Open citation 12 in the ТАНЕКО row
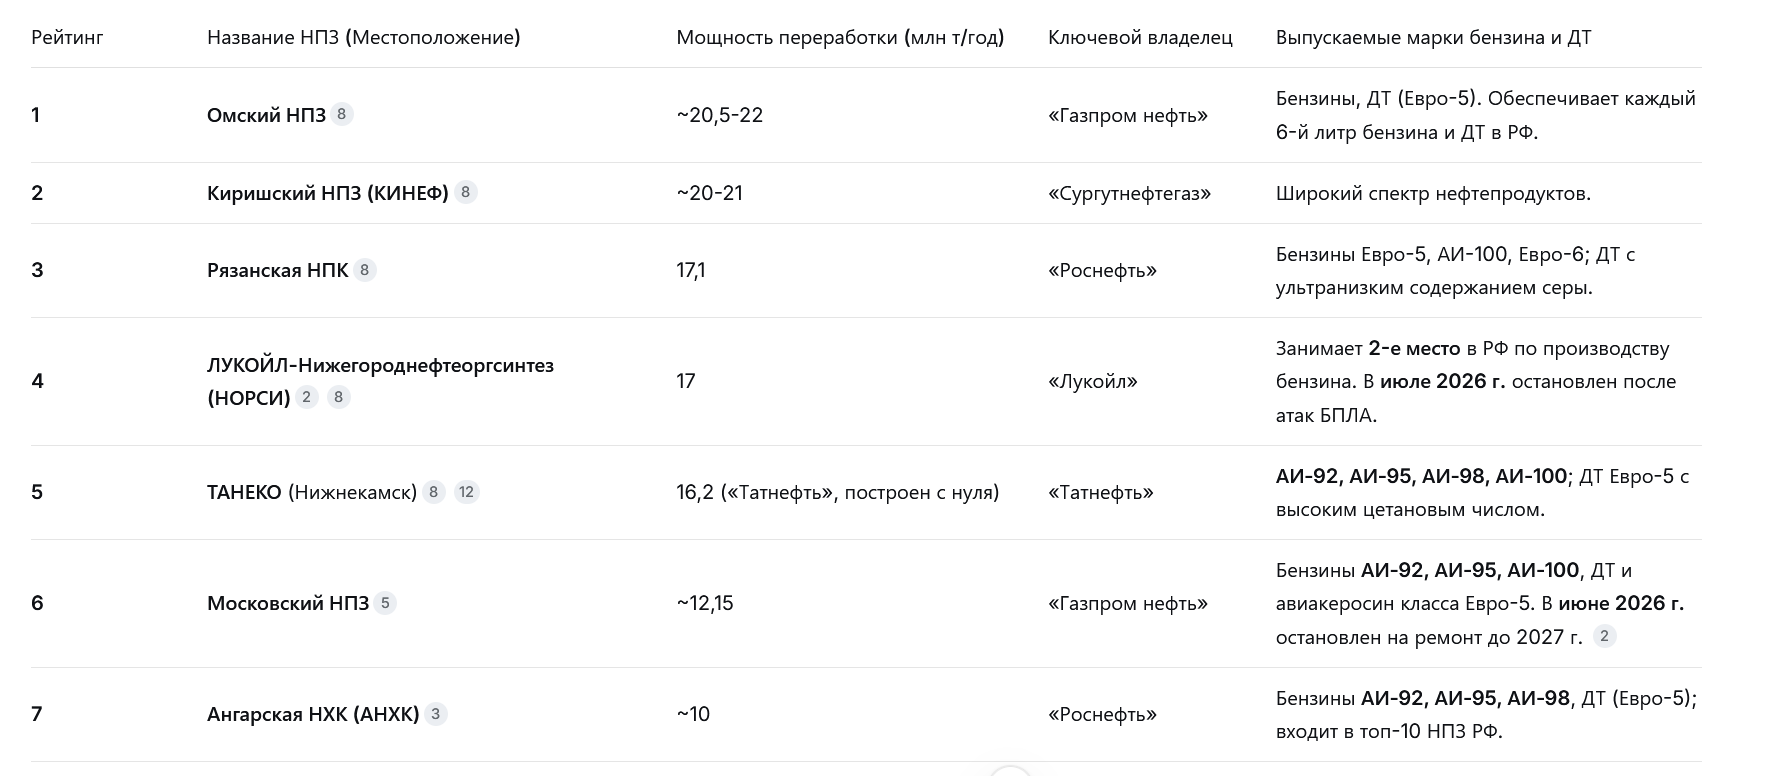The height and width of the screenshot is (776, 1784). tap(466, 492)
